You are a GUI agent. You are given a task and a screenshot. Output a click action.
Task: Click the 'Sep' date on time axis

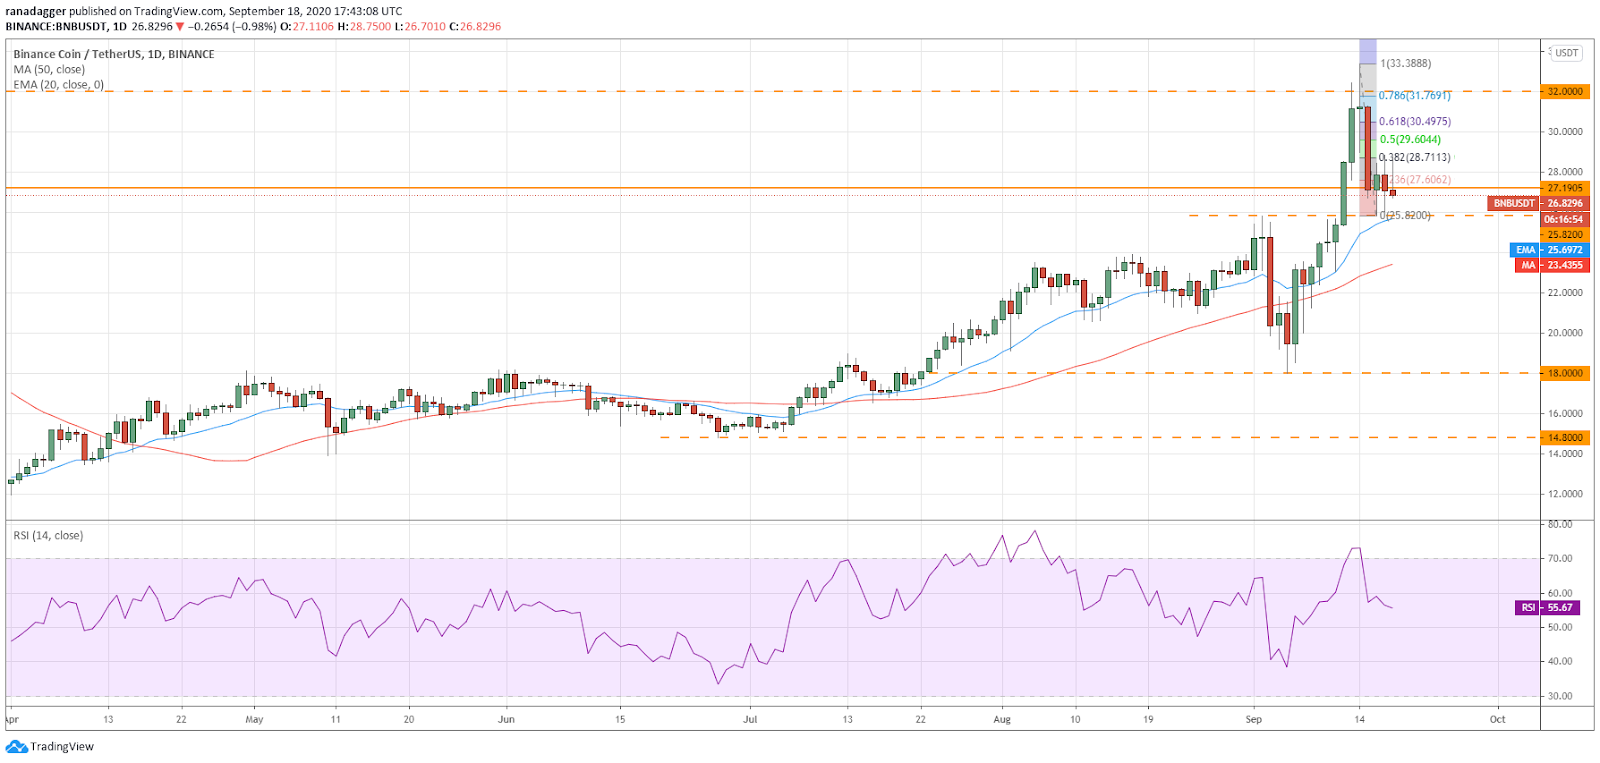[x=1254, y=719]
